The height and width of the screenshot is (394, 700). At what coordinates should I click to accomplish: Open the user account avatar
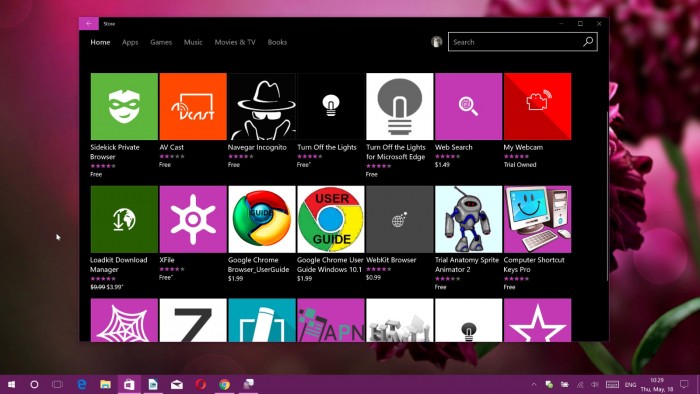[437, 42]
